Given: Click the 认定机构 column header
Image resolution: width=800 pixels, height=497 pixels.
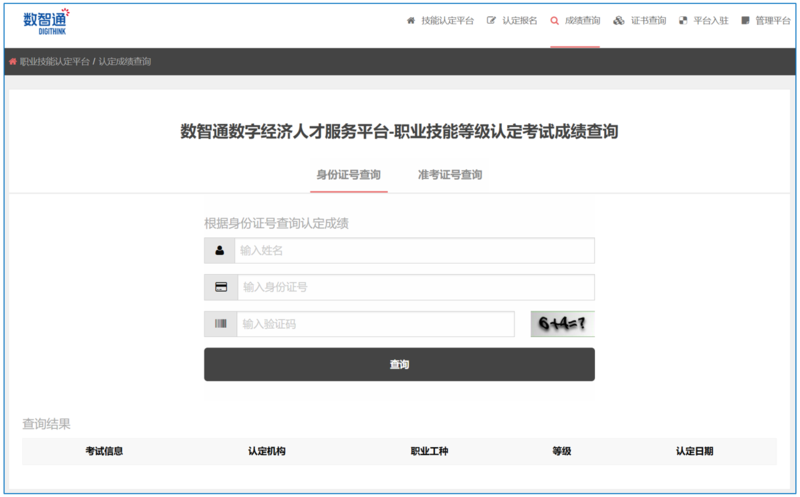Looking at the screenshot, I should pyautogui.click(x=267, y=451).
